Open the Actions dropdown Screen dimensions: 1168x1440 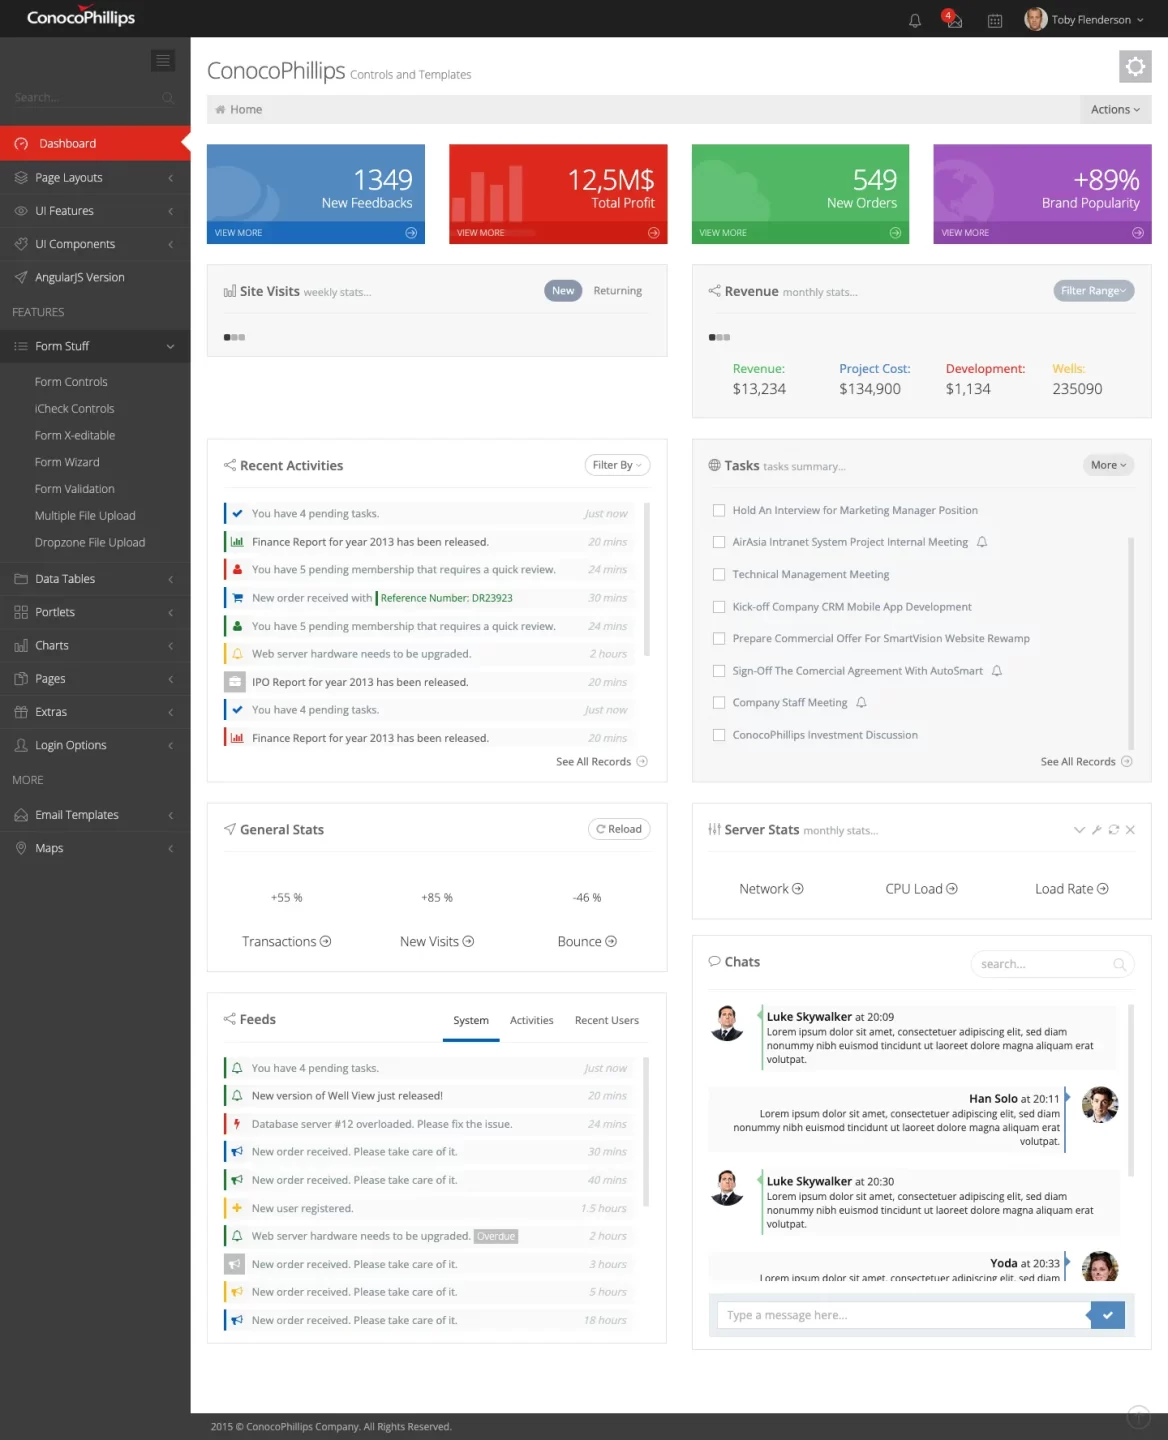[1115, 110]
